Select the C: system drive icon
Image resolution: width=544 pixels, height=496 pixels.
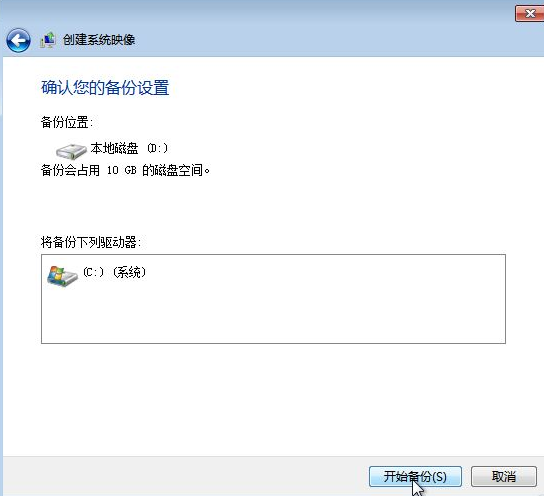click(62, 276)
